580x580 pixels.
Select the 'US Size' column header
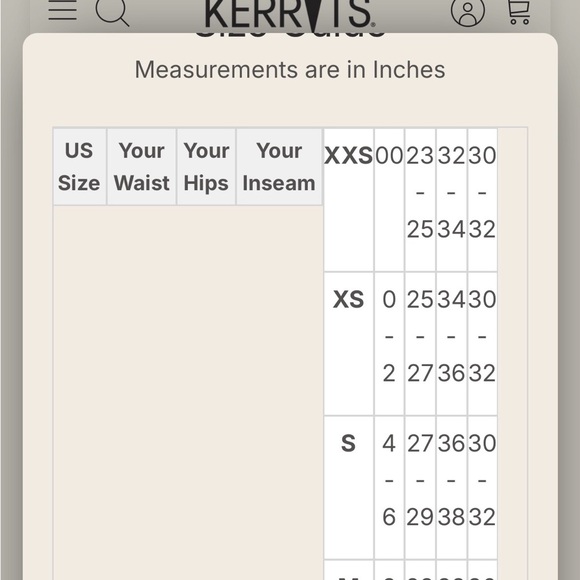coord(79,167)
